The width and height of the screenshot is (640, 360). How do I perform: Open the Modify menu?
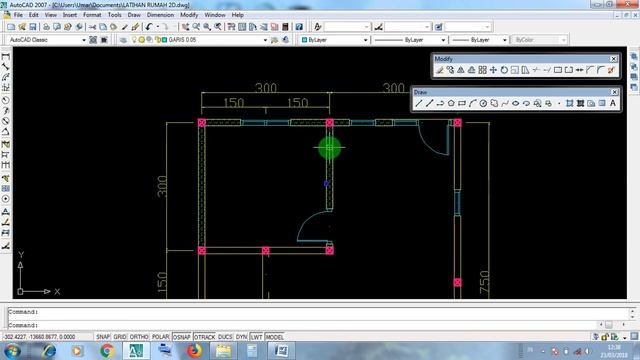[x=189, y=15]
